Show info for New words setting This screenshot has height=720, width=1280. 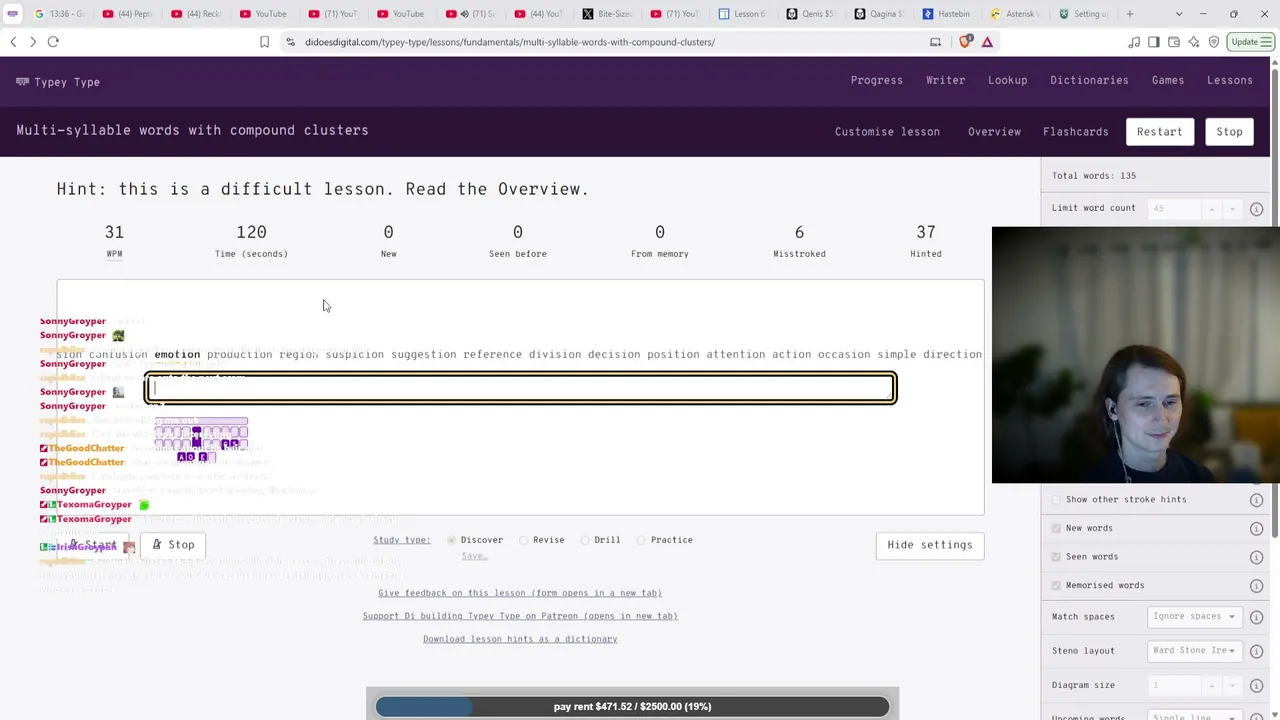pyautogui.click(x=1256, y=529)
